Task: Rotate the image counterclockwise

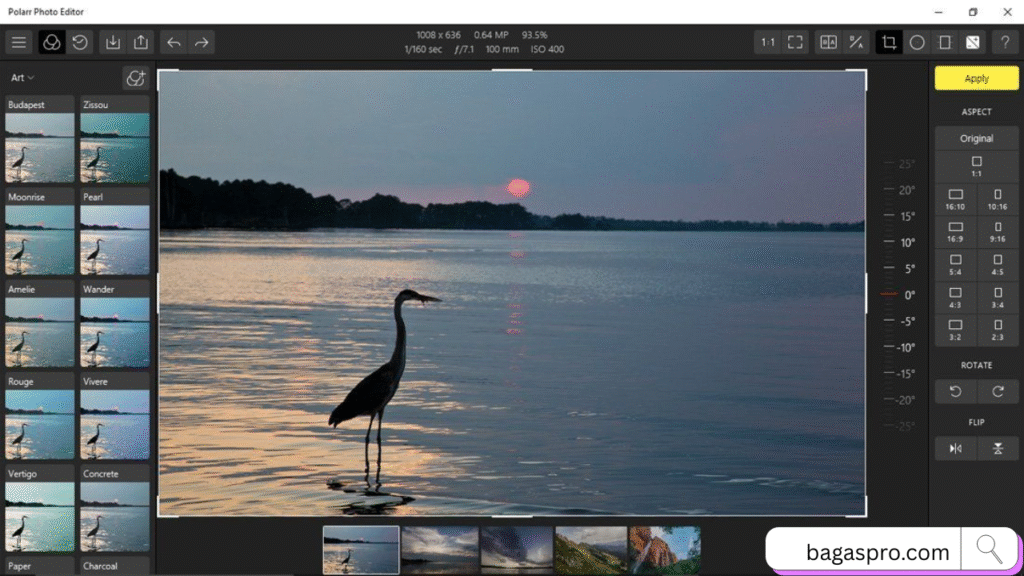Action: coord(954,391)
